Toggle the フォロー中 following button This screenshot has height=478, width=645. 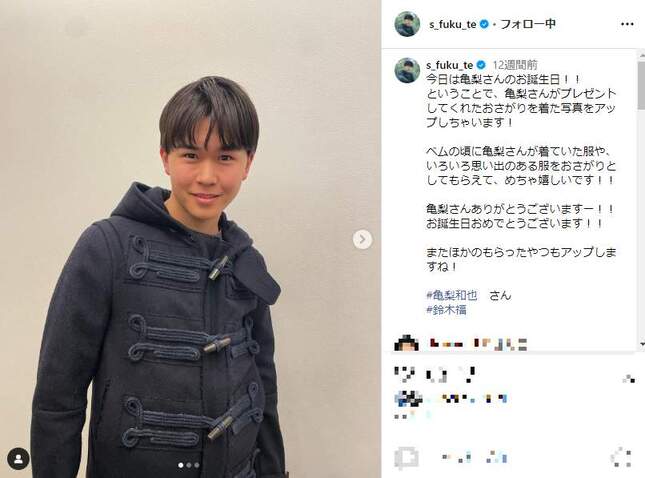tap(528, 24)
